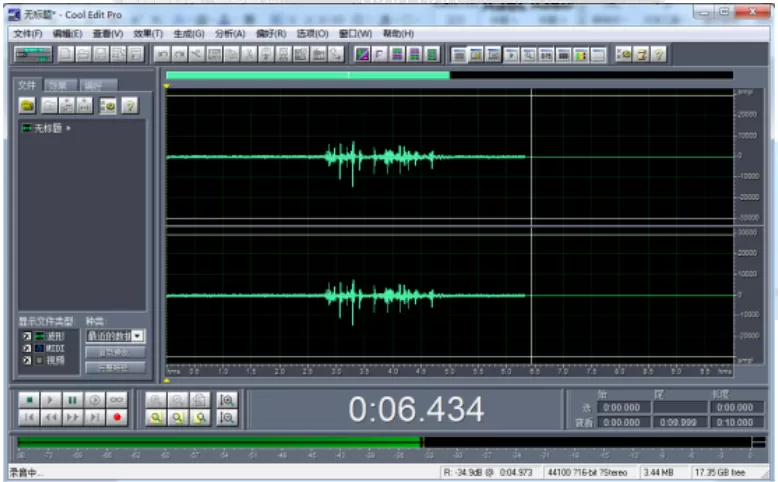The image size is (778, 482).
Task: Click the vertical Zoom Out icon
Action: (x=227, y=418)
